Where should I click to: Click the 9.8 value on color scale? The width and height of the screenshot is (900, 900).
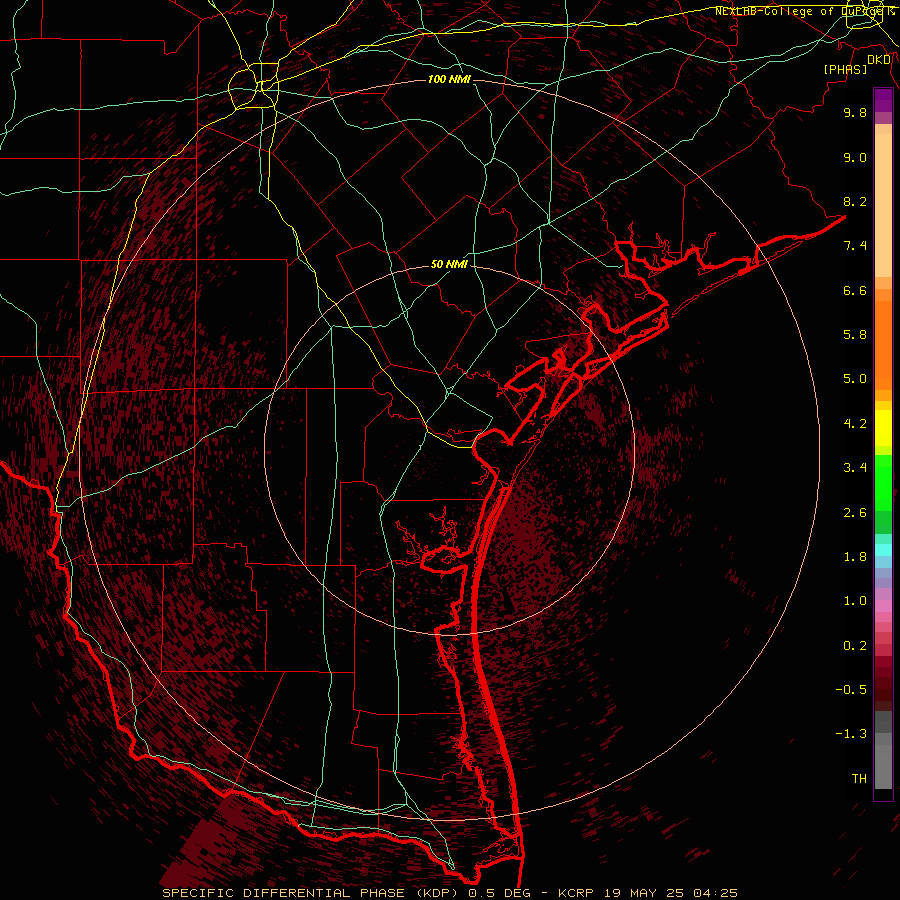[x=855, y=112]
